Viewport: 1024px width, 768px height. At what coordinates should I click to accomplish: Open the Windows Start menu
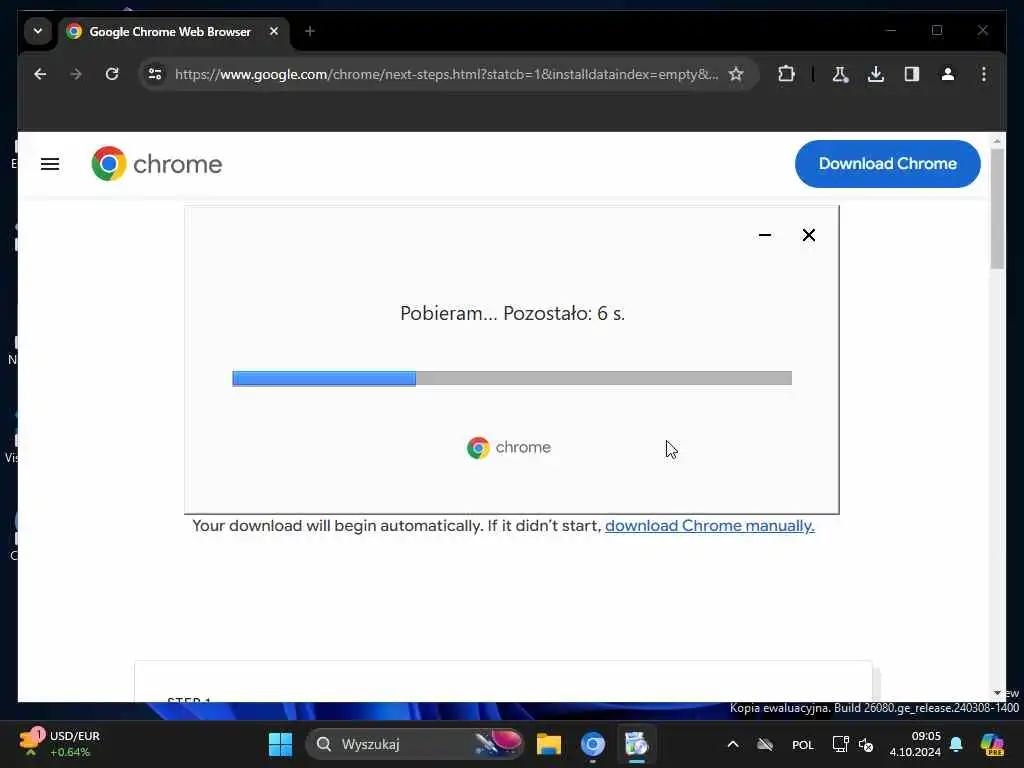tap(281, 744)
